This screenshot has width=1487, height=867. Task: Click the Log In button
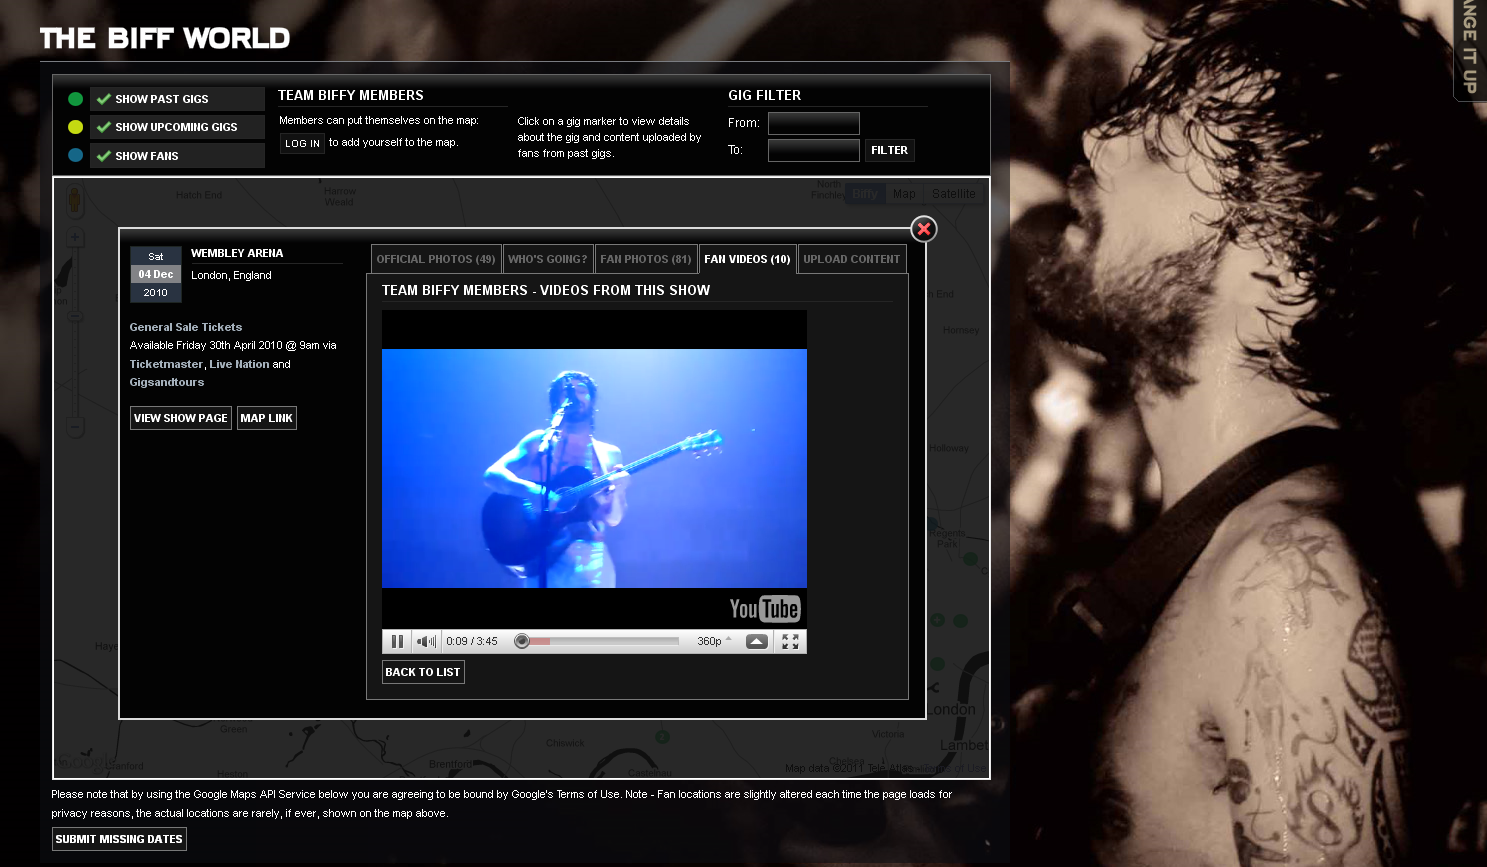click(x=302, y=143)
